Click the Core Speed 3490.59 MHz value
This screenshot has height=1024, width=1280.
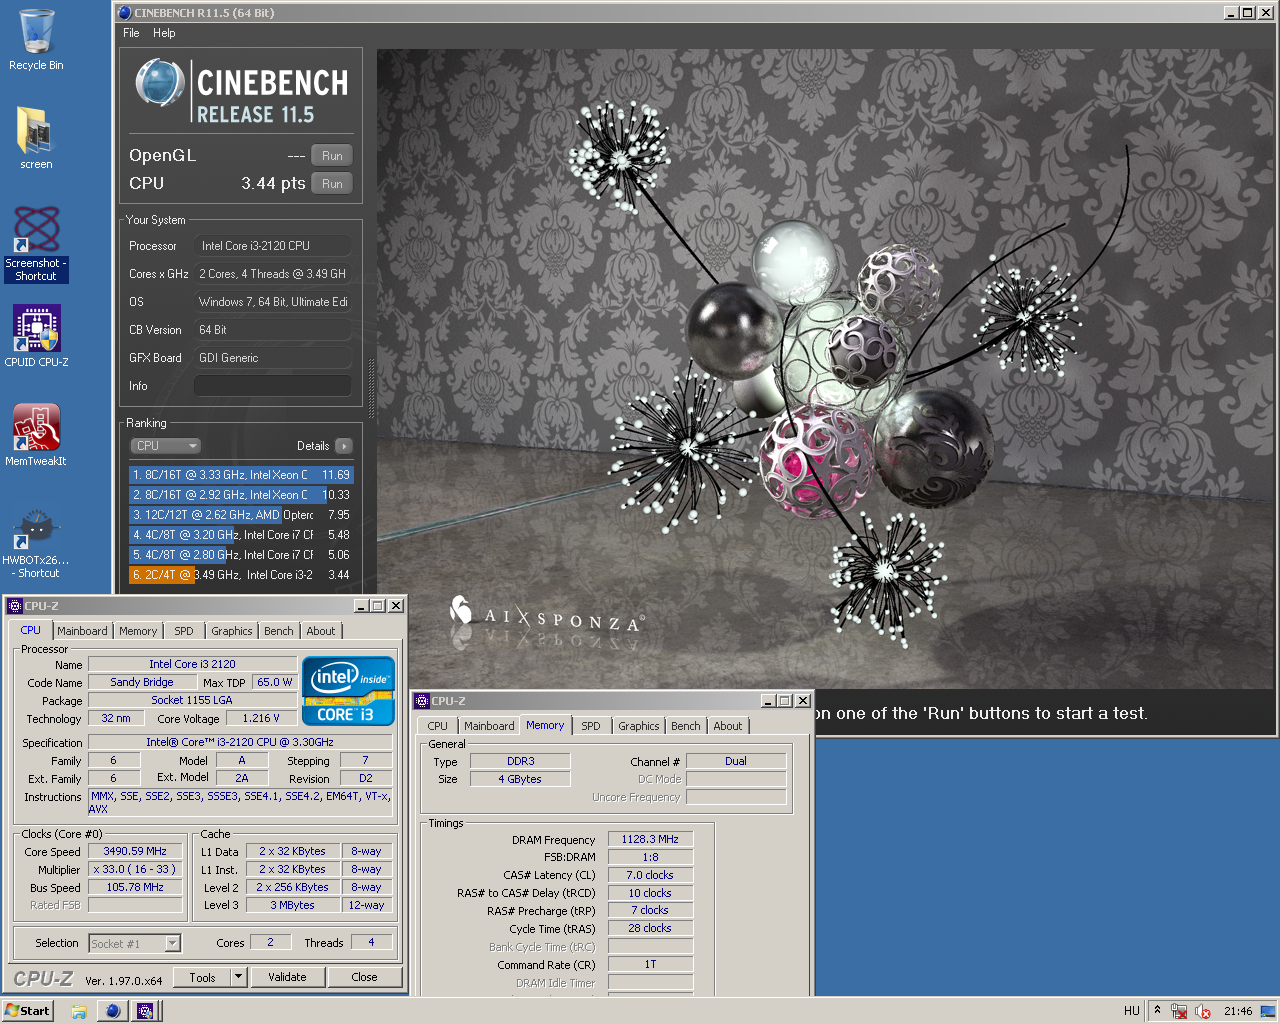[x=135, y=851]
